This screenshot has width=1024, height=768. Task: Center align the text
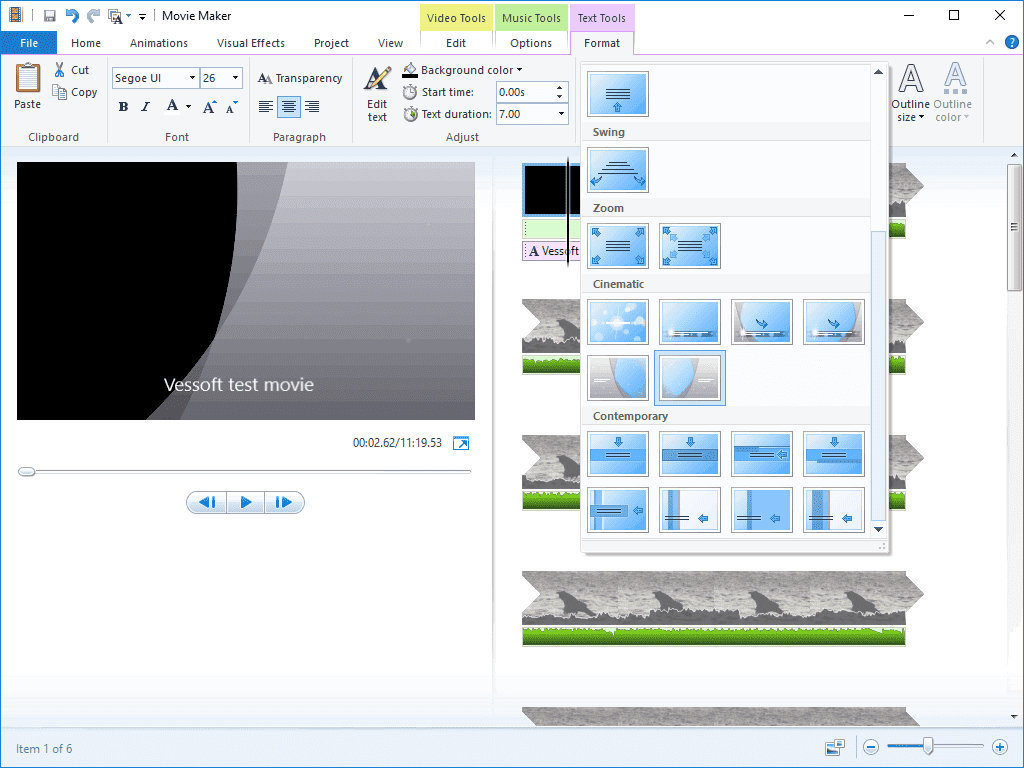click(289, 106)
